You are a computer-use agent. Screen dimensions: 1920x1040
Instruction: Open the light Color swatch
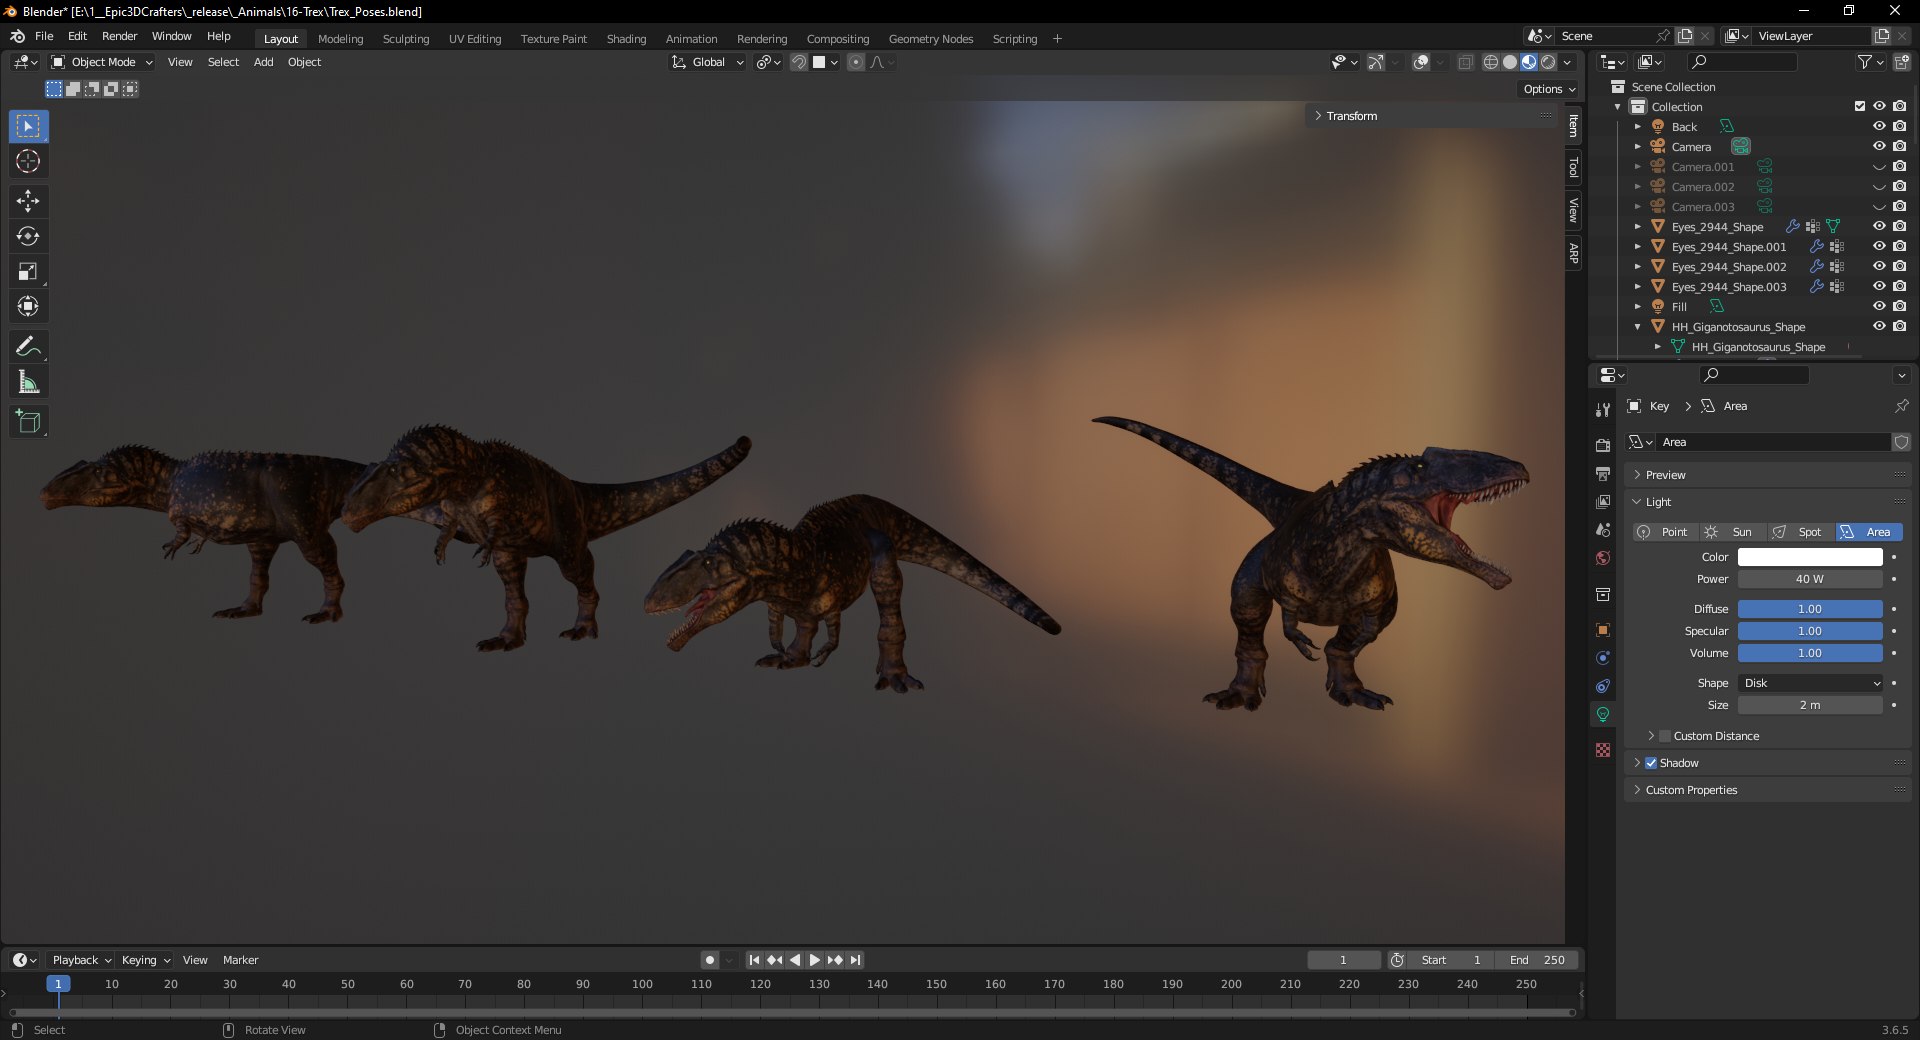(x=1810, y=557)
